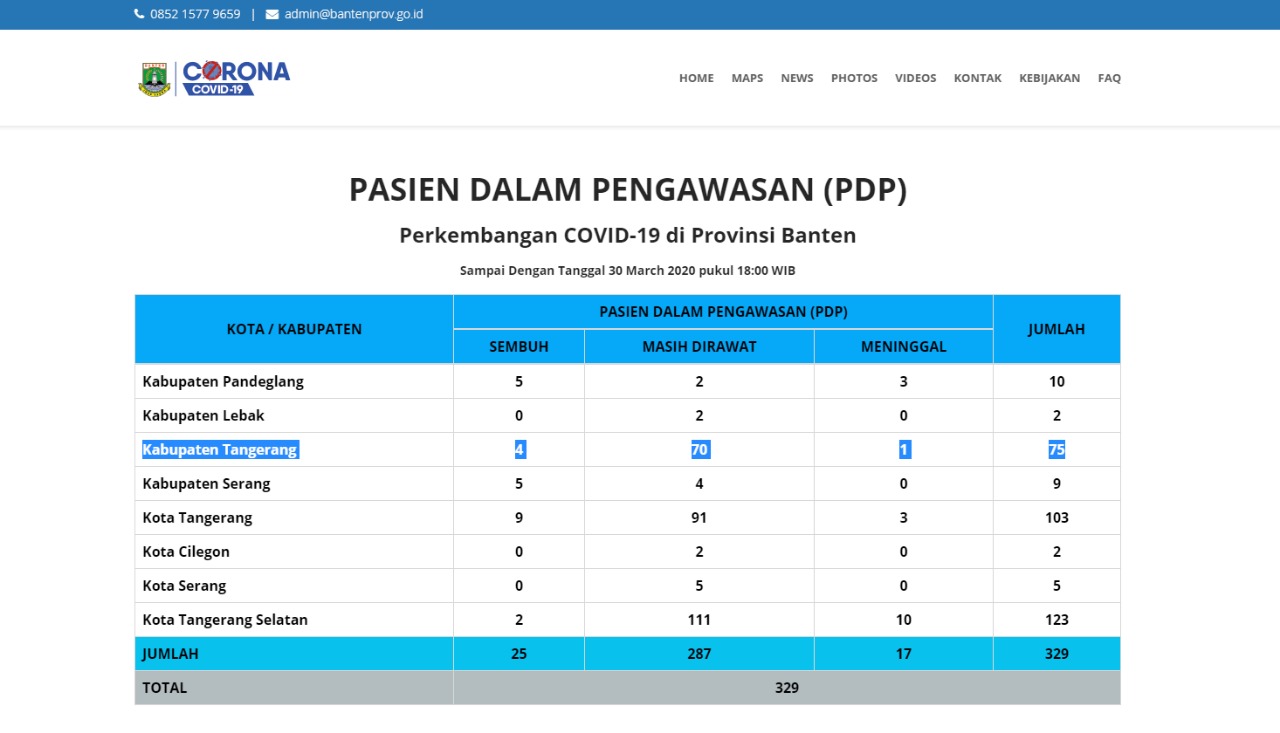Click the envelope email icon
The image size is (1280, 733).
click(x=272, y=14)
